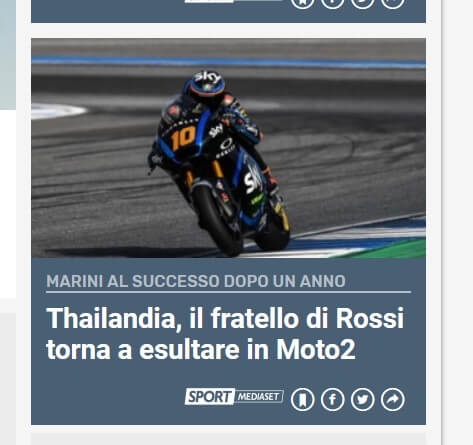Tweet the Thailandia Moto2 article
This screenshot has width=473, height=445.
coord(363,399)
